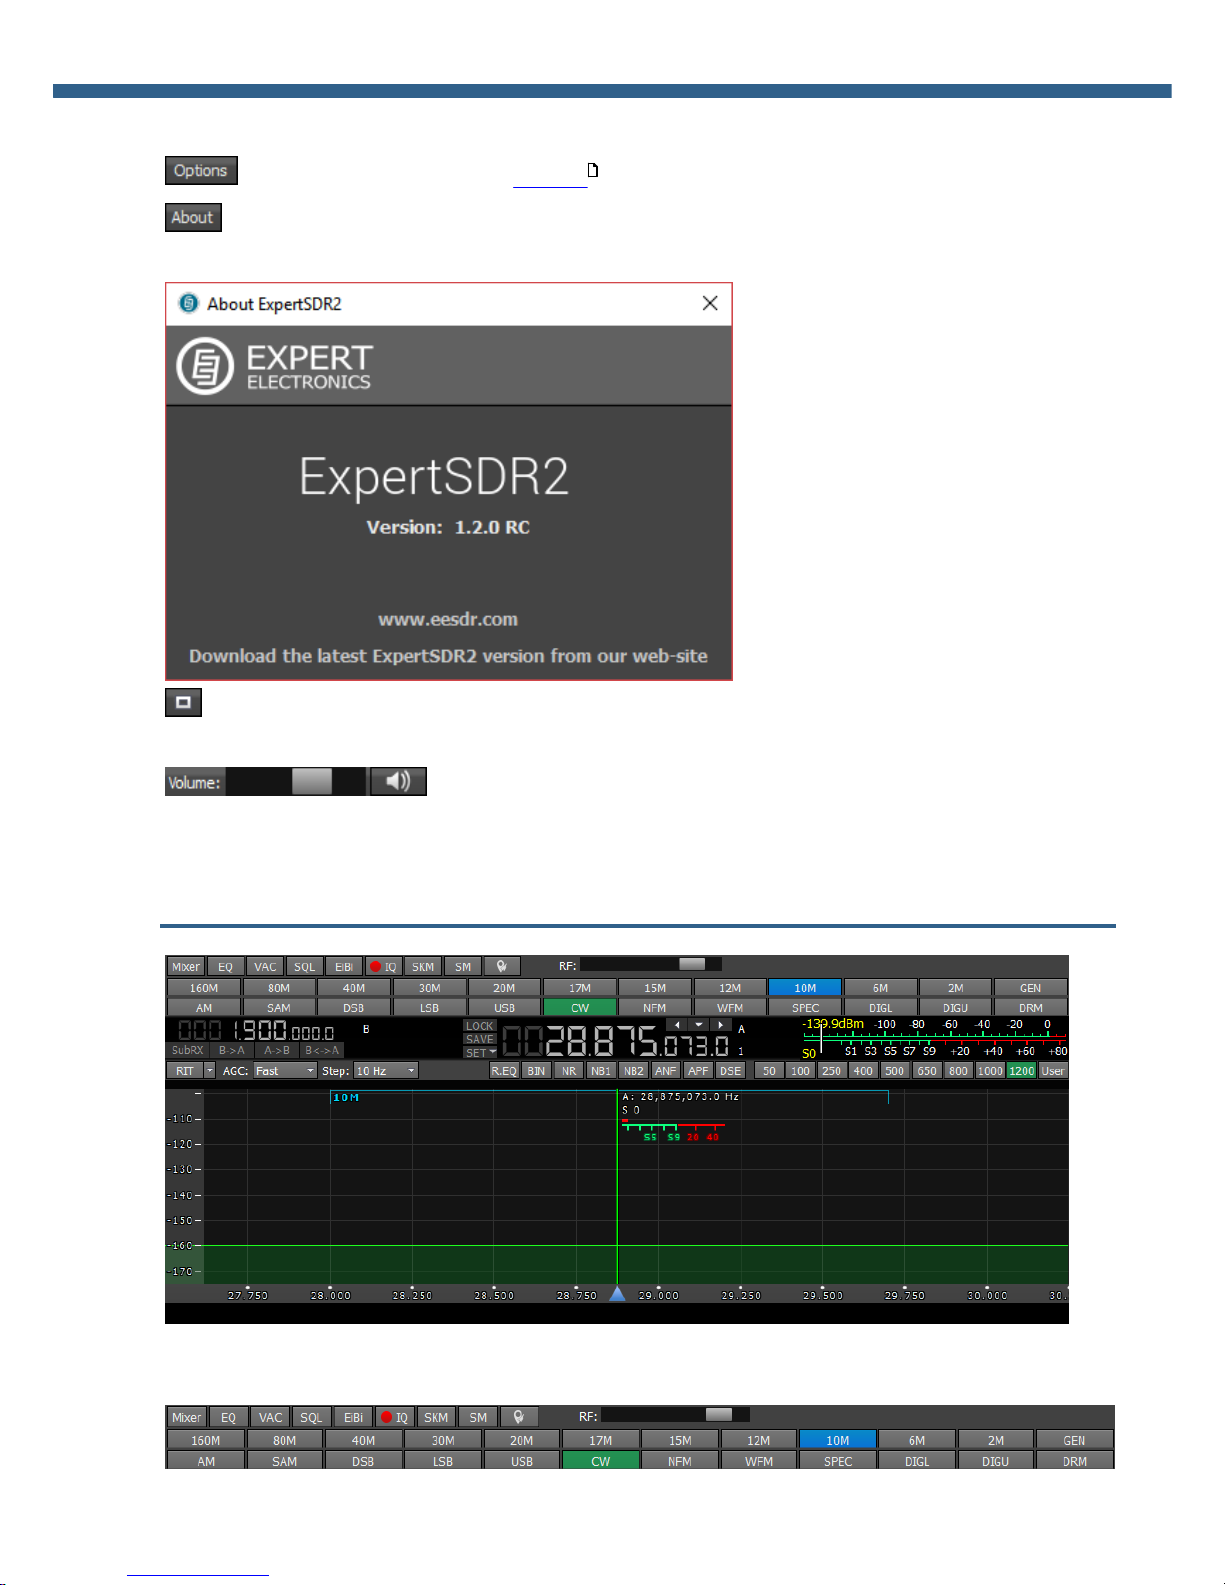
Task: Adjust RF slider in the lower toolbar strip
Action: (719, 1415)
